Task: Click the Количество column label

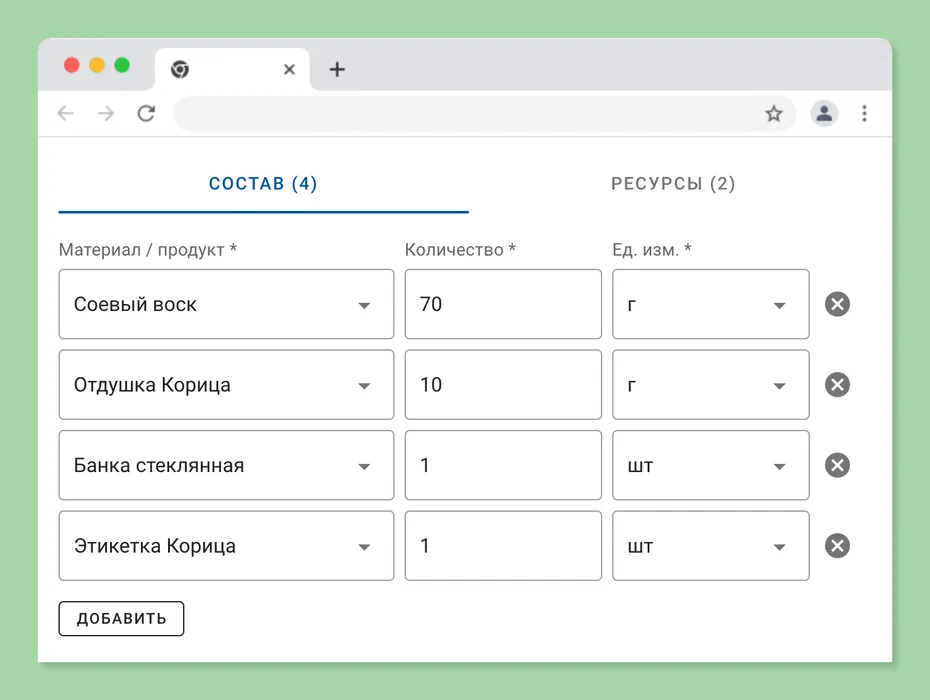Action: click(x=460, y=250)
